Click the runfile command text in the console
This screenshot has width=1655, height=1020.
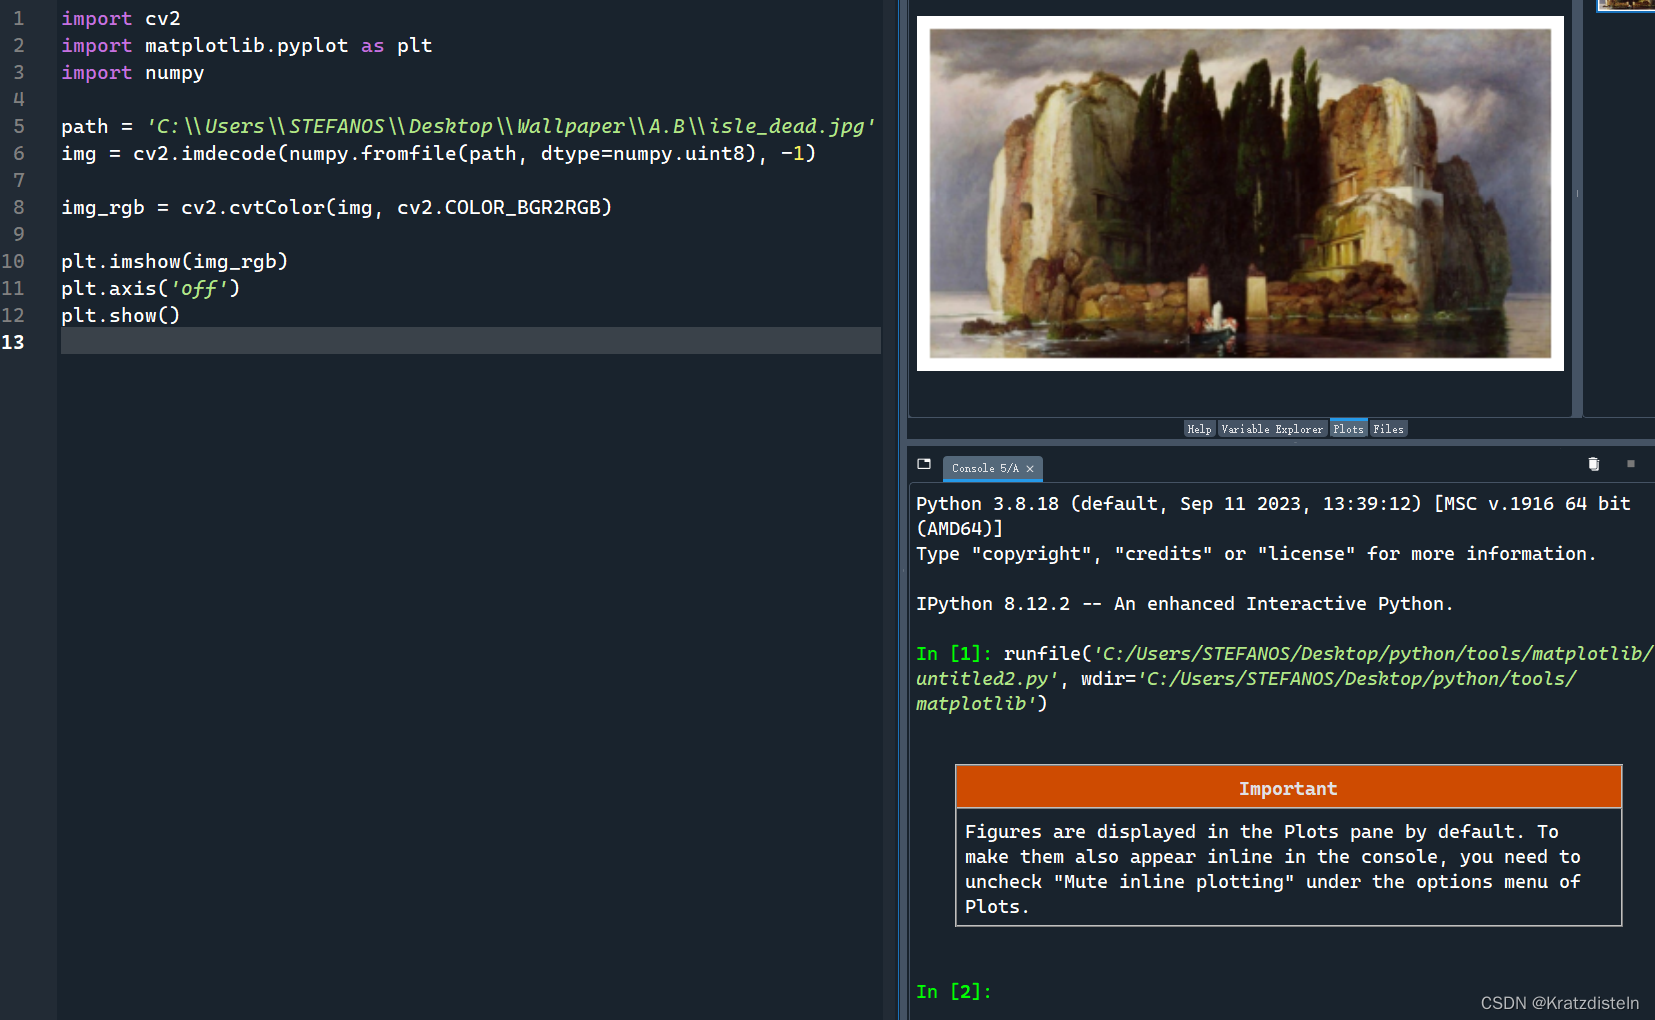1284,679
